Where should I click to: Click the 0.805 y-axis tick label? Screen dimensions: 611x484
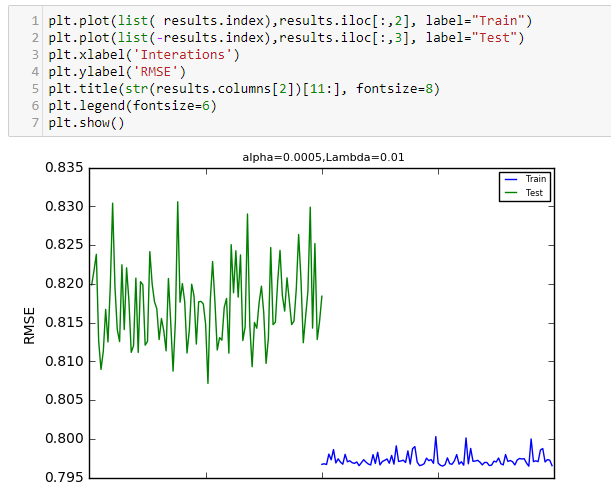tap(64, 400)
